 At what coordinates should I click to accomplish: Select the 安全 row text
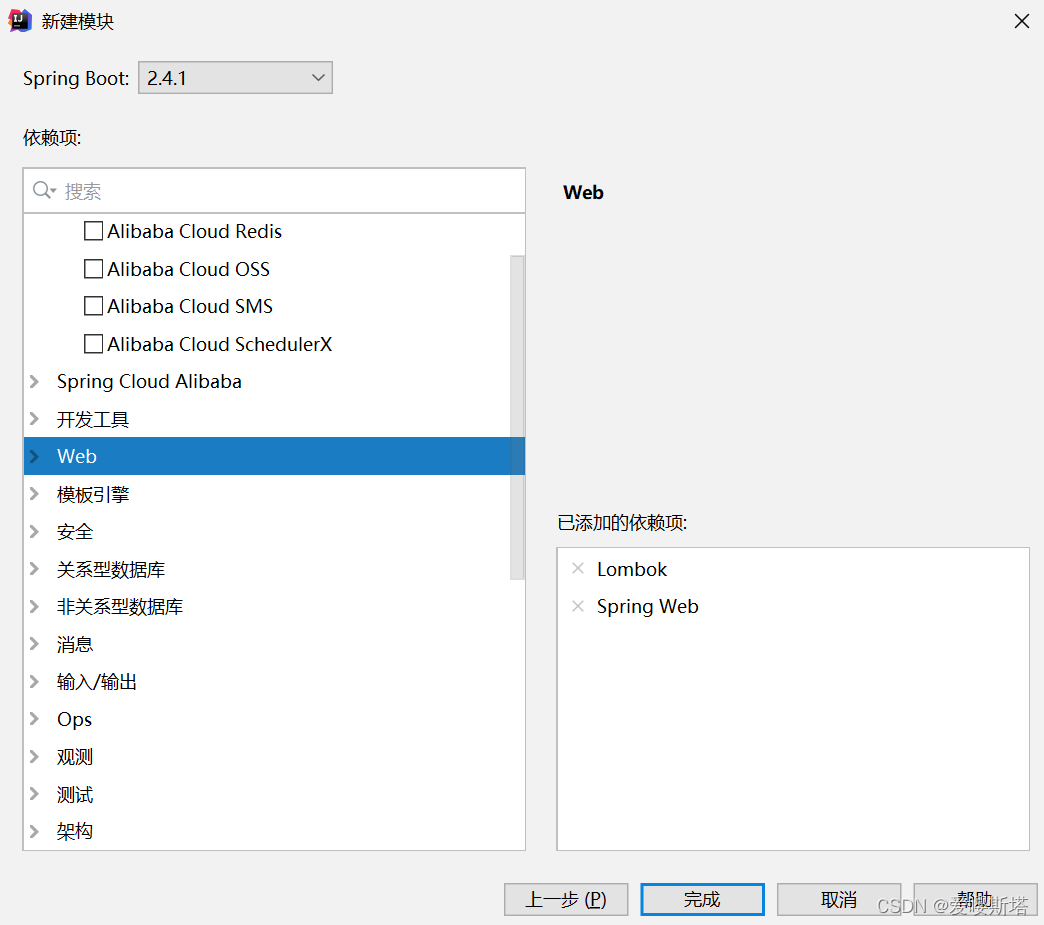coord(75,531)
